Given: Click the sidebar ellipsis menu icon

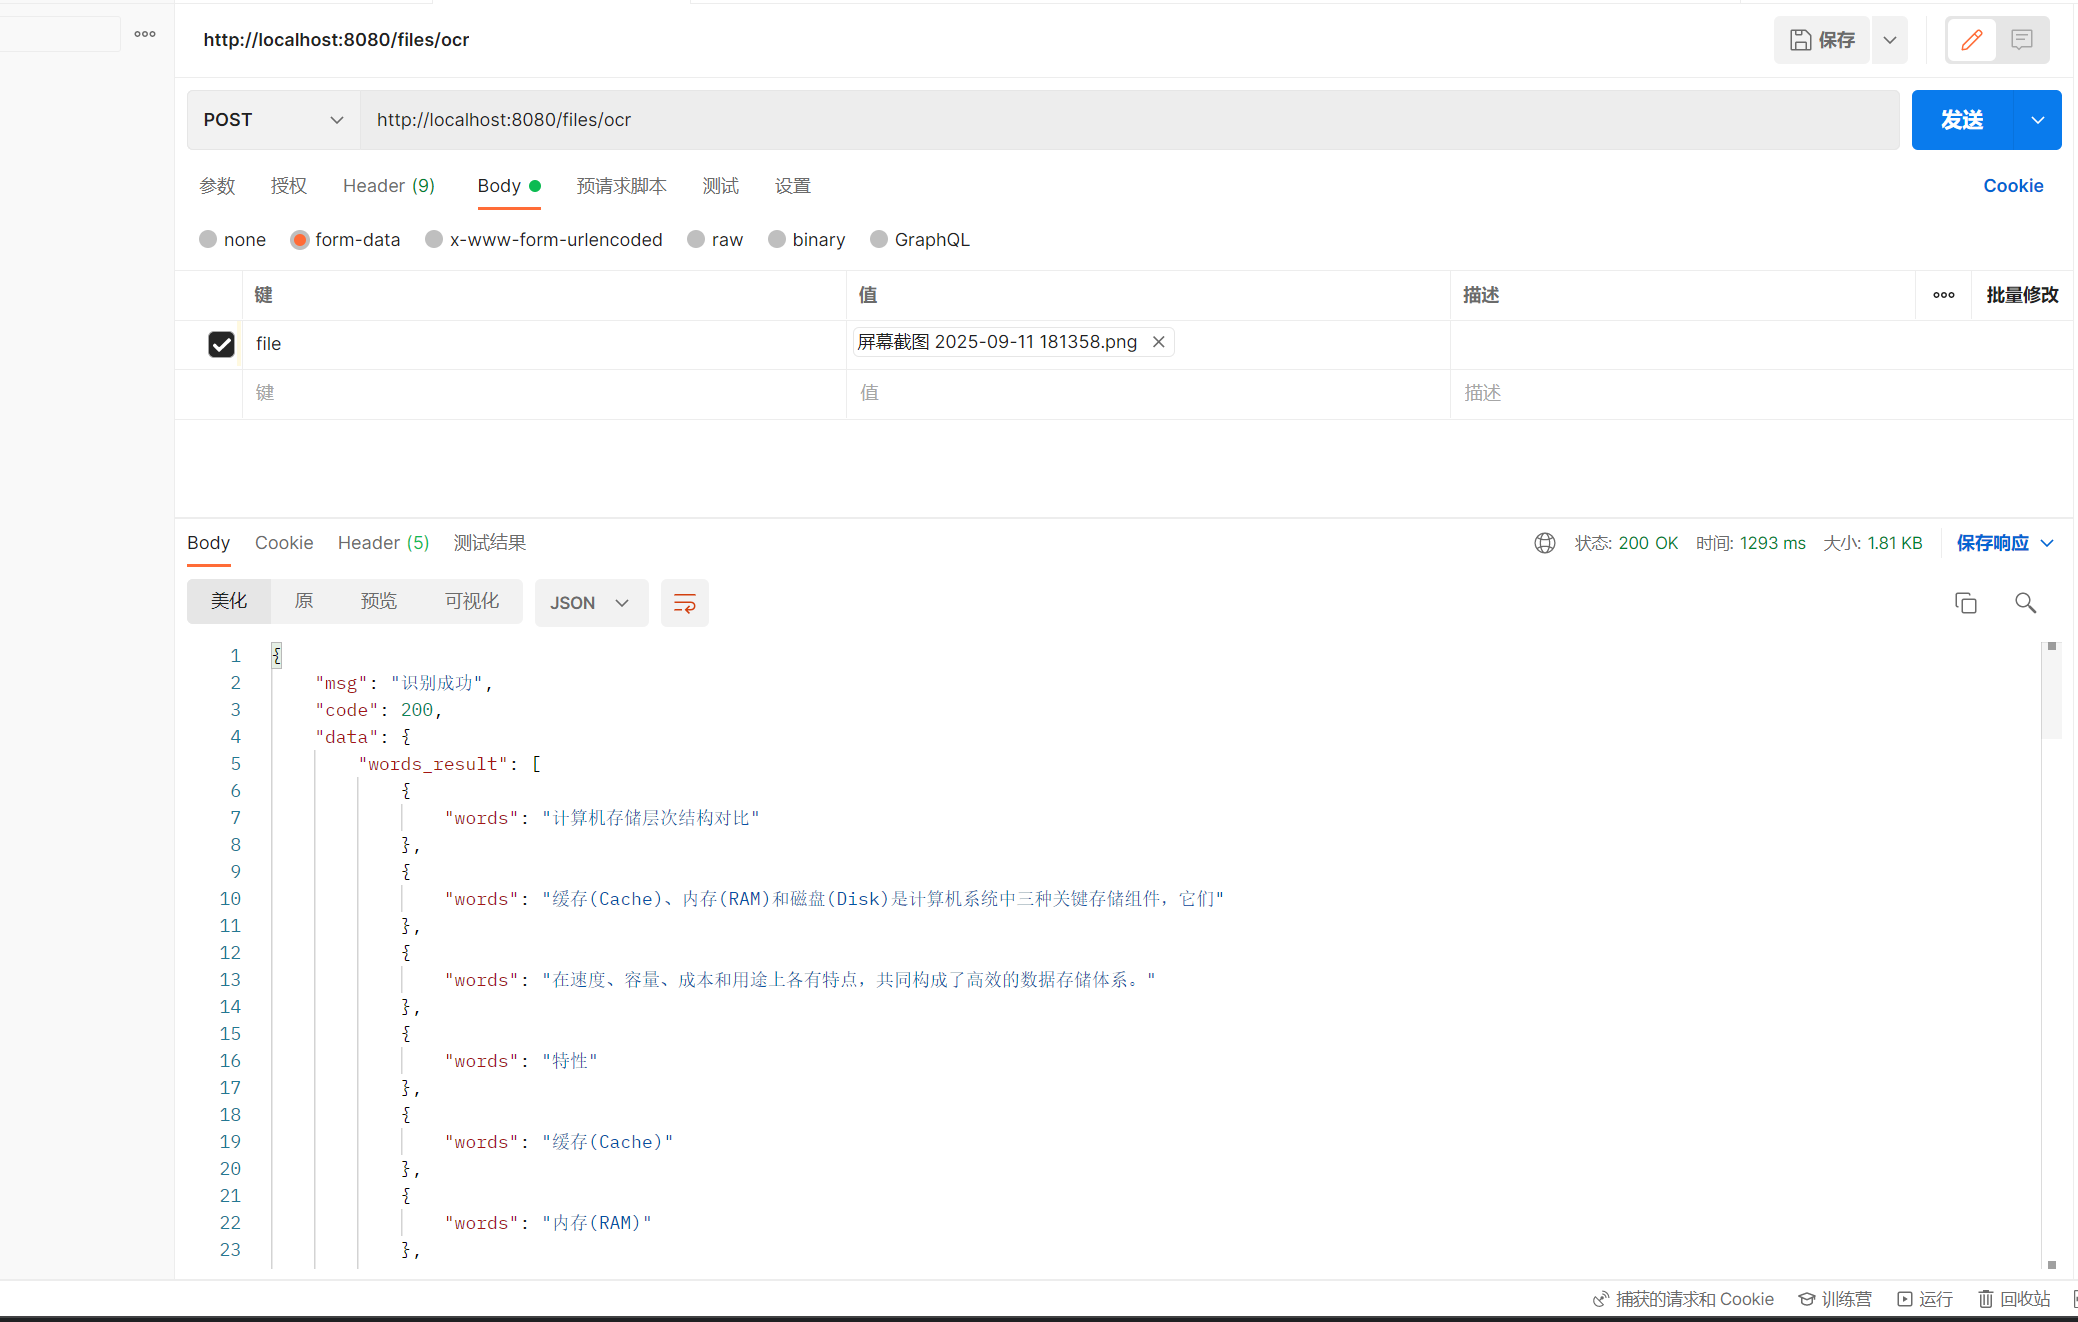Looking at the screenshot, I should point(145,34).
